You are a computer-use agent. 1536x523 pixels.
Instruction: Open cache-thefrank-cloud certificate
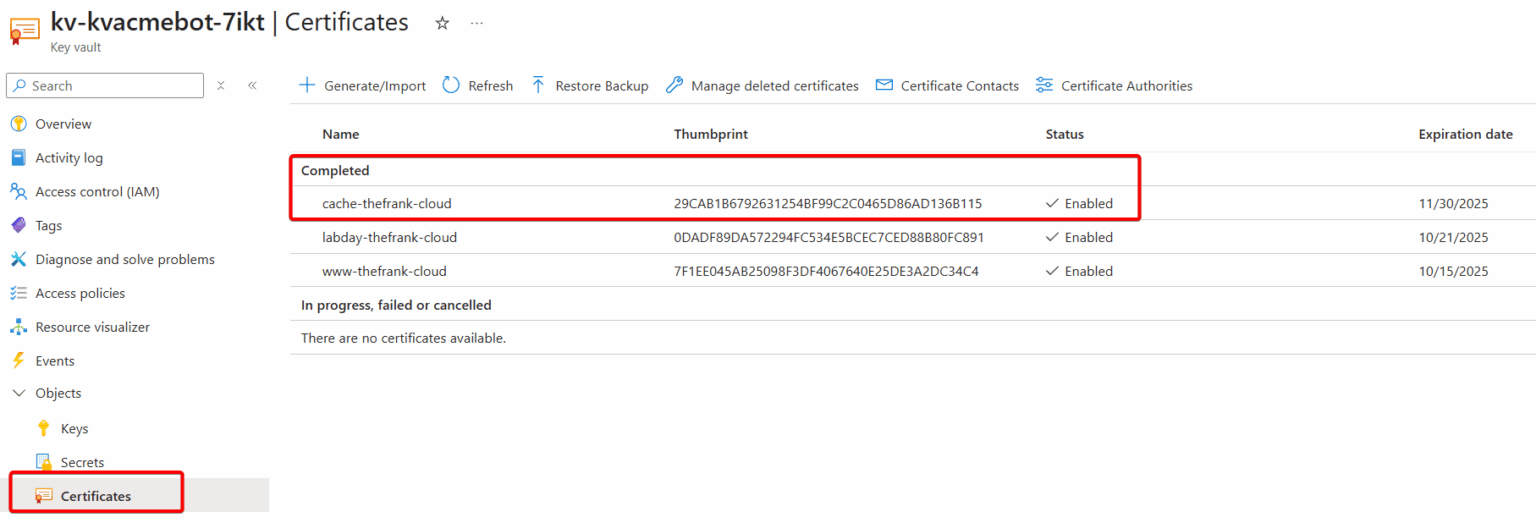[x=387, y=203]
